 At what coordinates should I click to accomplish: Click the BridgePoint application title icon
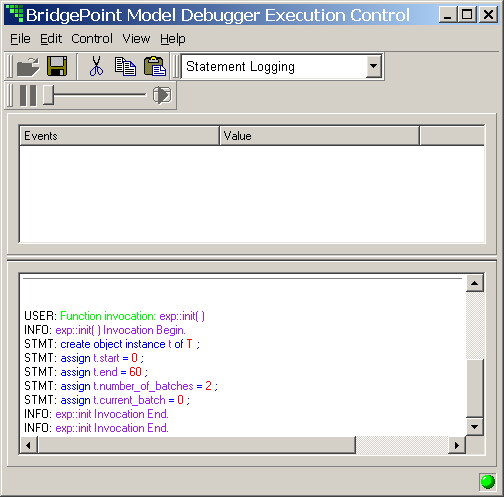15,14
